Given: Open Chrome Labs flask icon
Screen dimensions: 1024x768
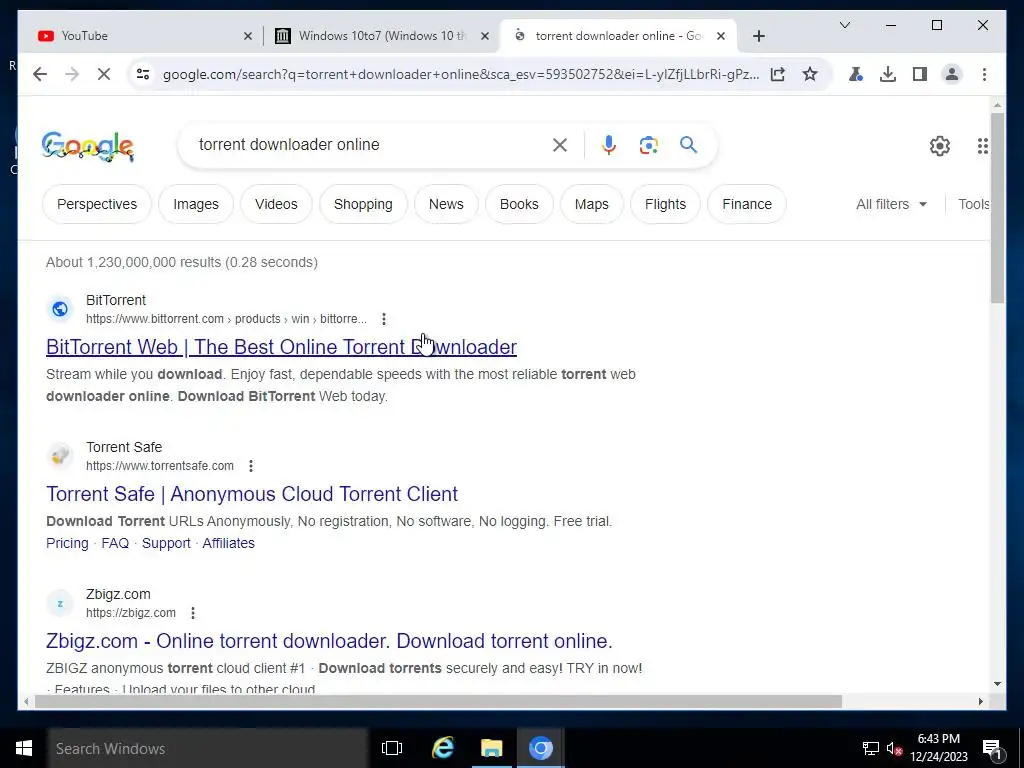Looking at the screenshot, I should coord(856,74).
